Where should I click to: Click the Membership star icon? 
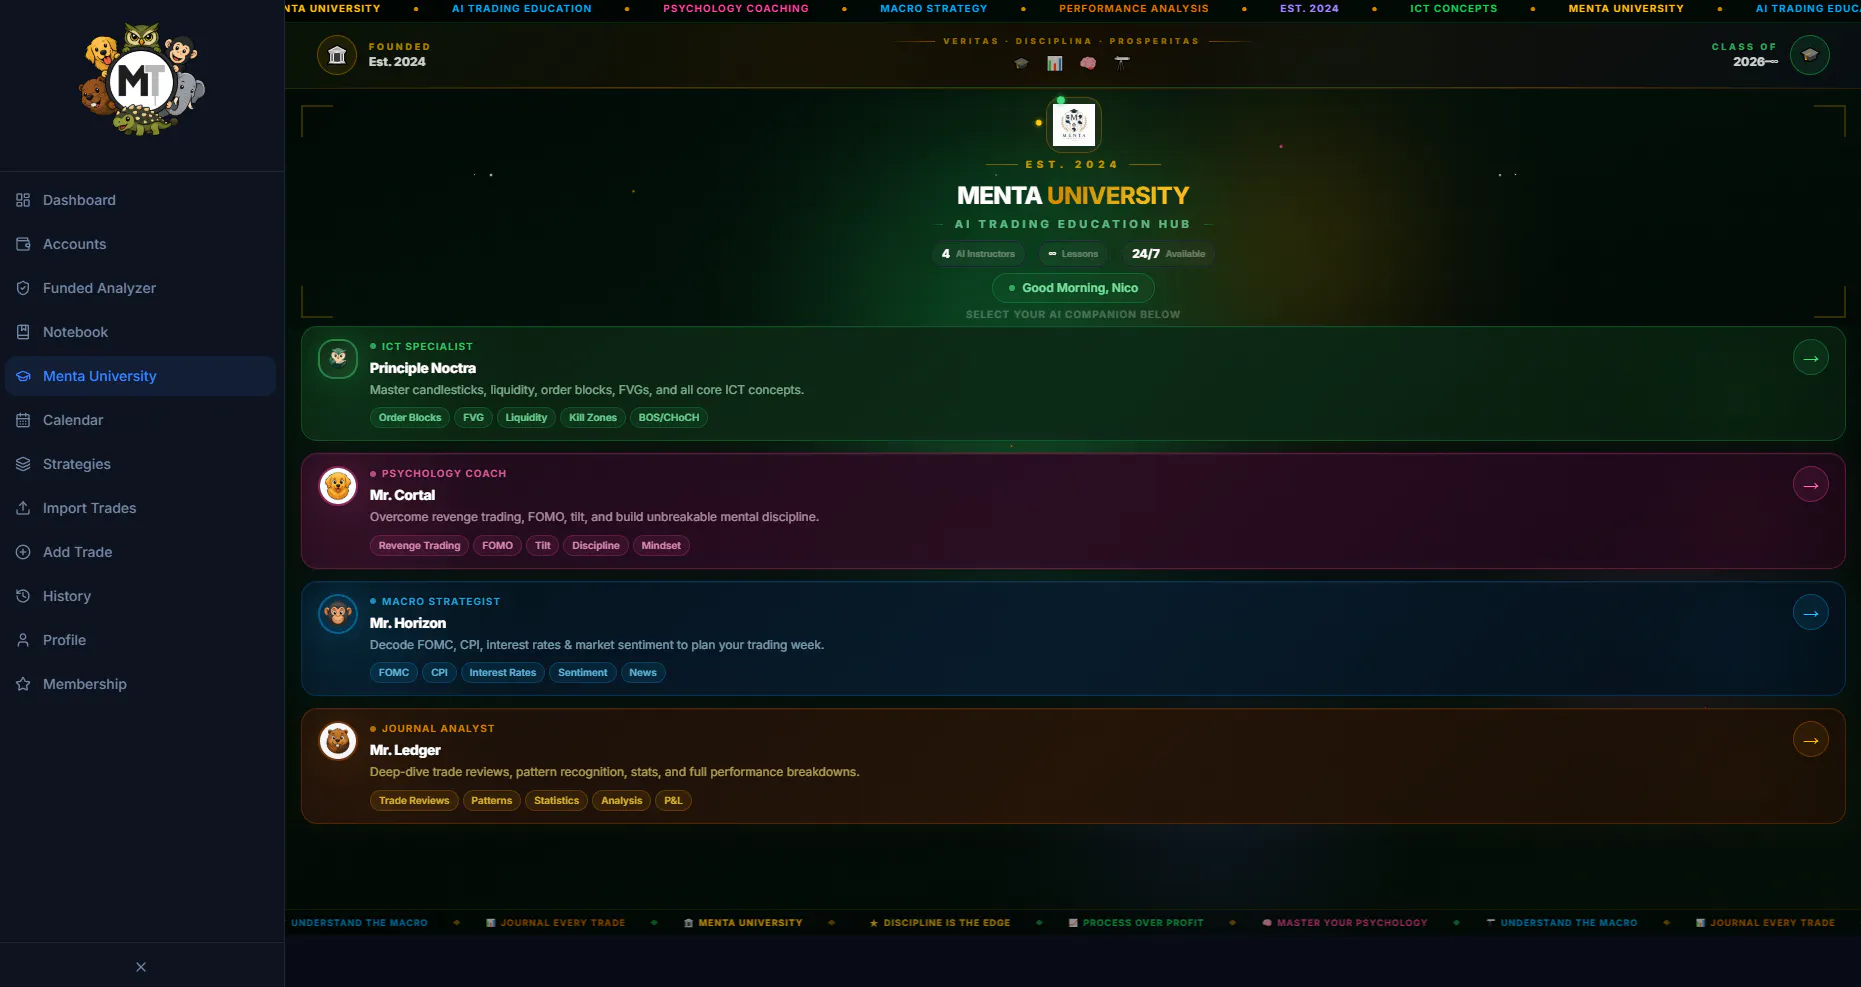click(23, 684)
